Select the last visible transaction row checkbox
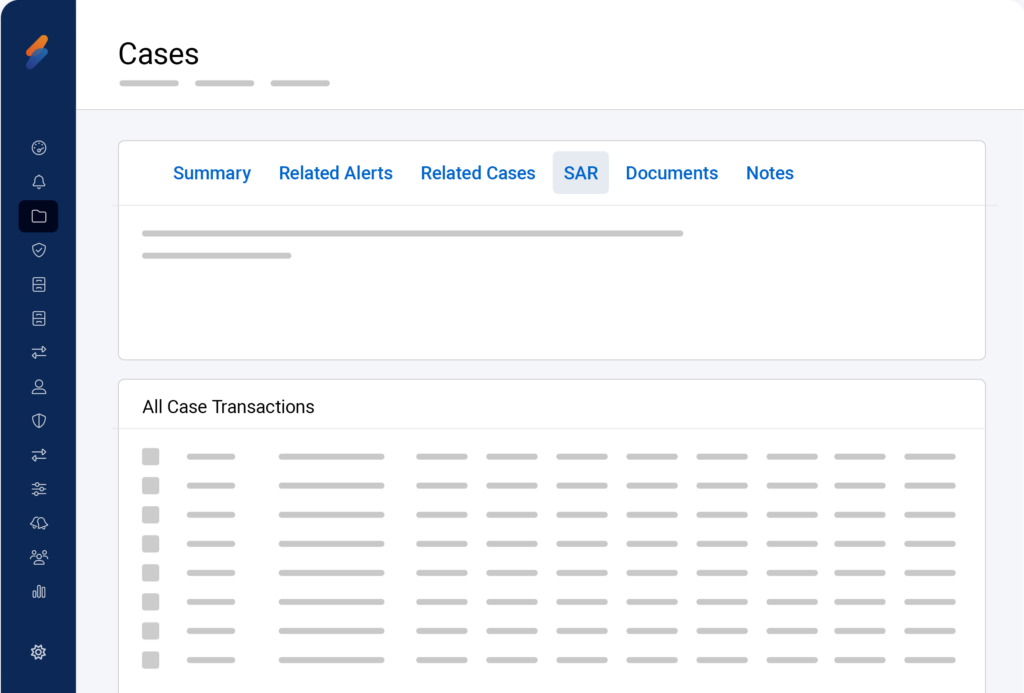This screenshot has height=693, width=1024. (x=151, y=660)
